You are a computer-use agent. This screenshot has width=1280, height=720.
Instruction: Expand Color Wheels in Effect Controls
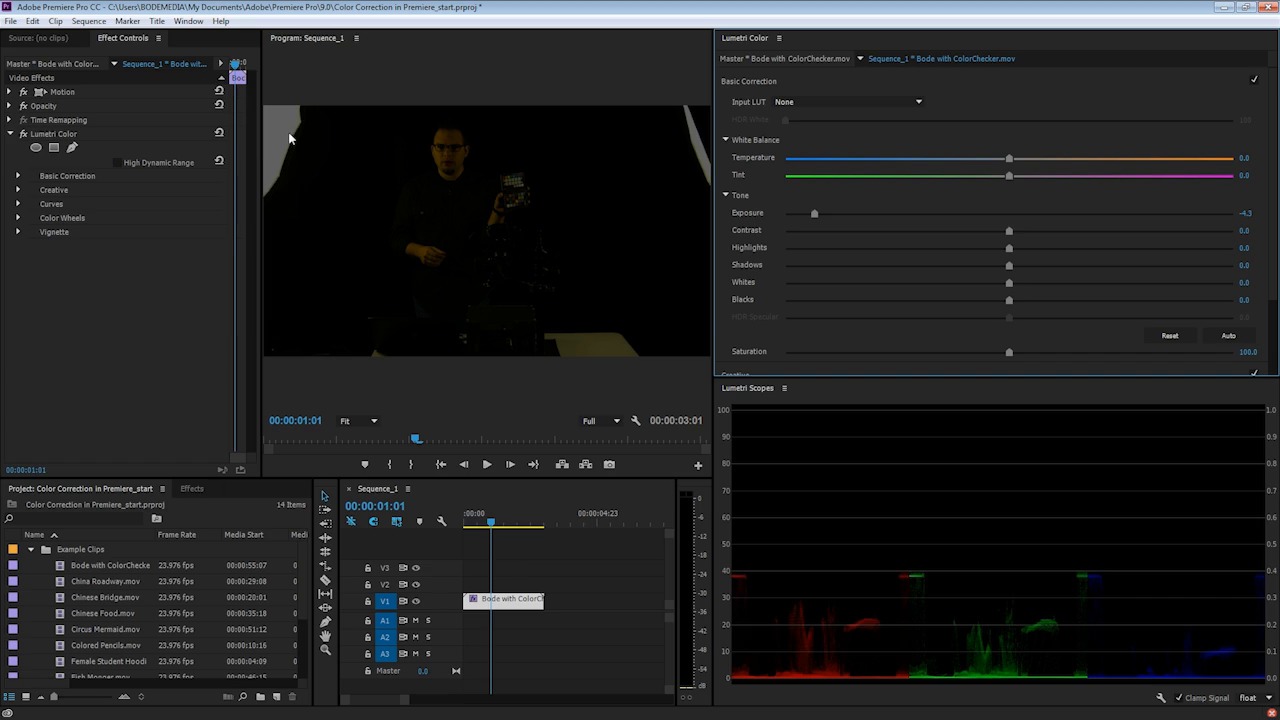coord(17,218)
